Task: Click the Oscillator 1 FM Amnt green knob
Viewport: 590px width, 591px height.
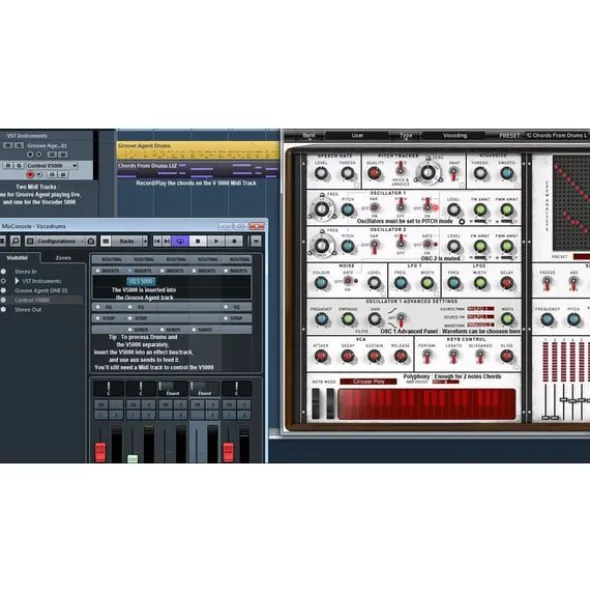Action: (480, 210)
